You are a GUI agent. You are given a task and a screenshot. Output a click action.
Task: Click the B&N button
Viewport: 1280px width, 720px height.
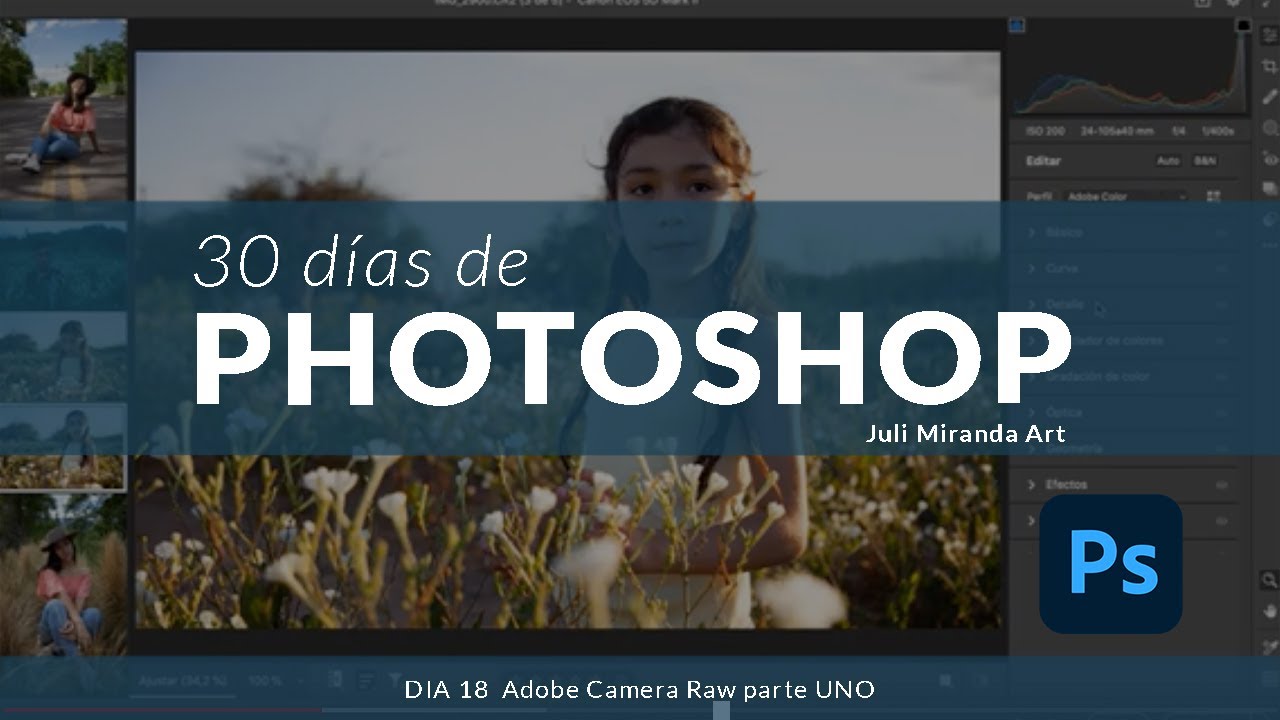pos(1204,160)
